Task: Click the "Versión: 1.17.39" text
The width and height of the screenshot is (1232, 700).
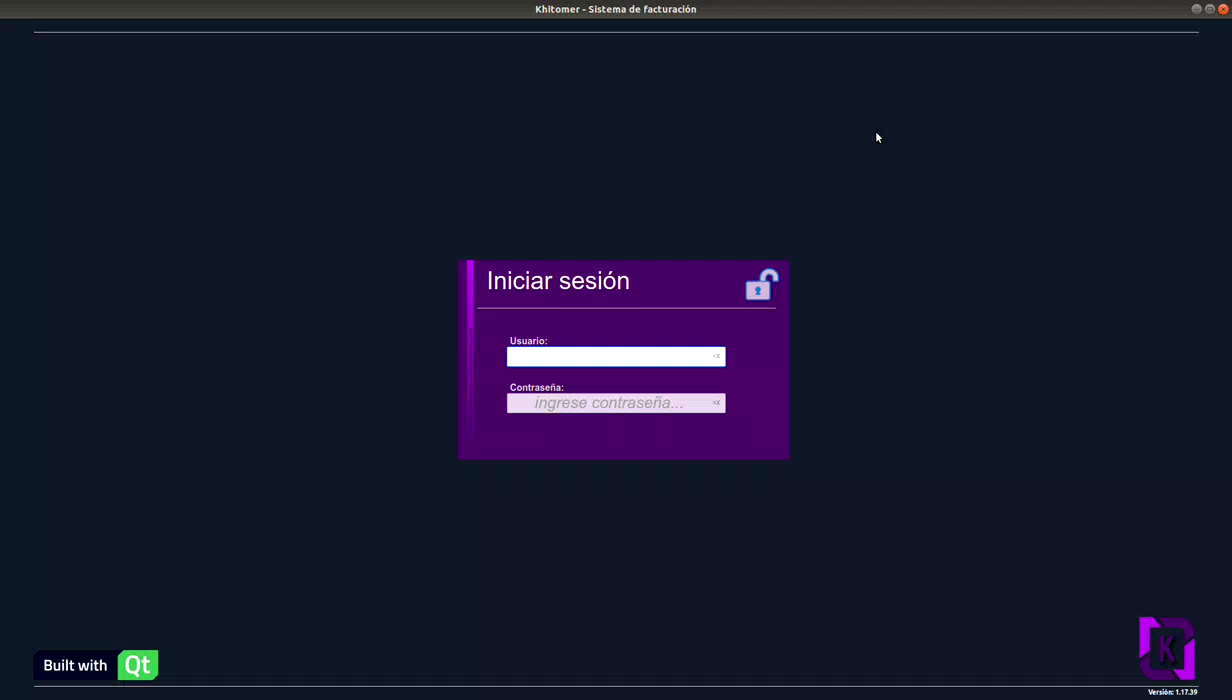Action: point(1172,692)
